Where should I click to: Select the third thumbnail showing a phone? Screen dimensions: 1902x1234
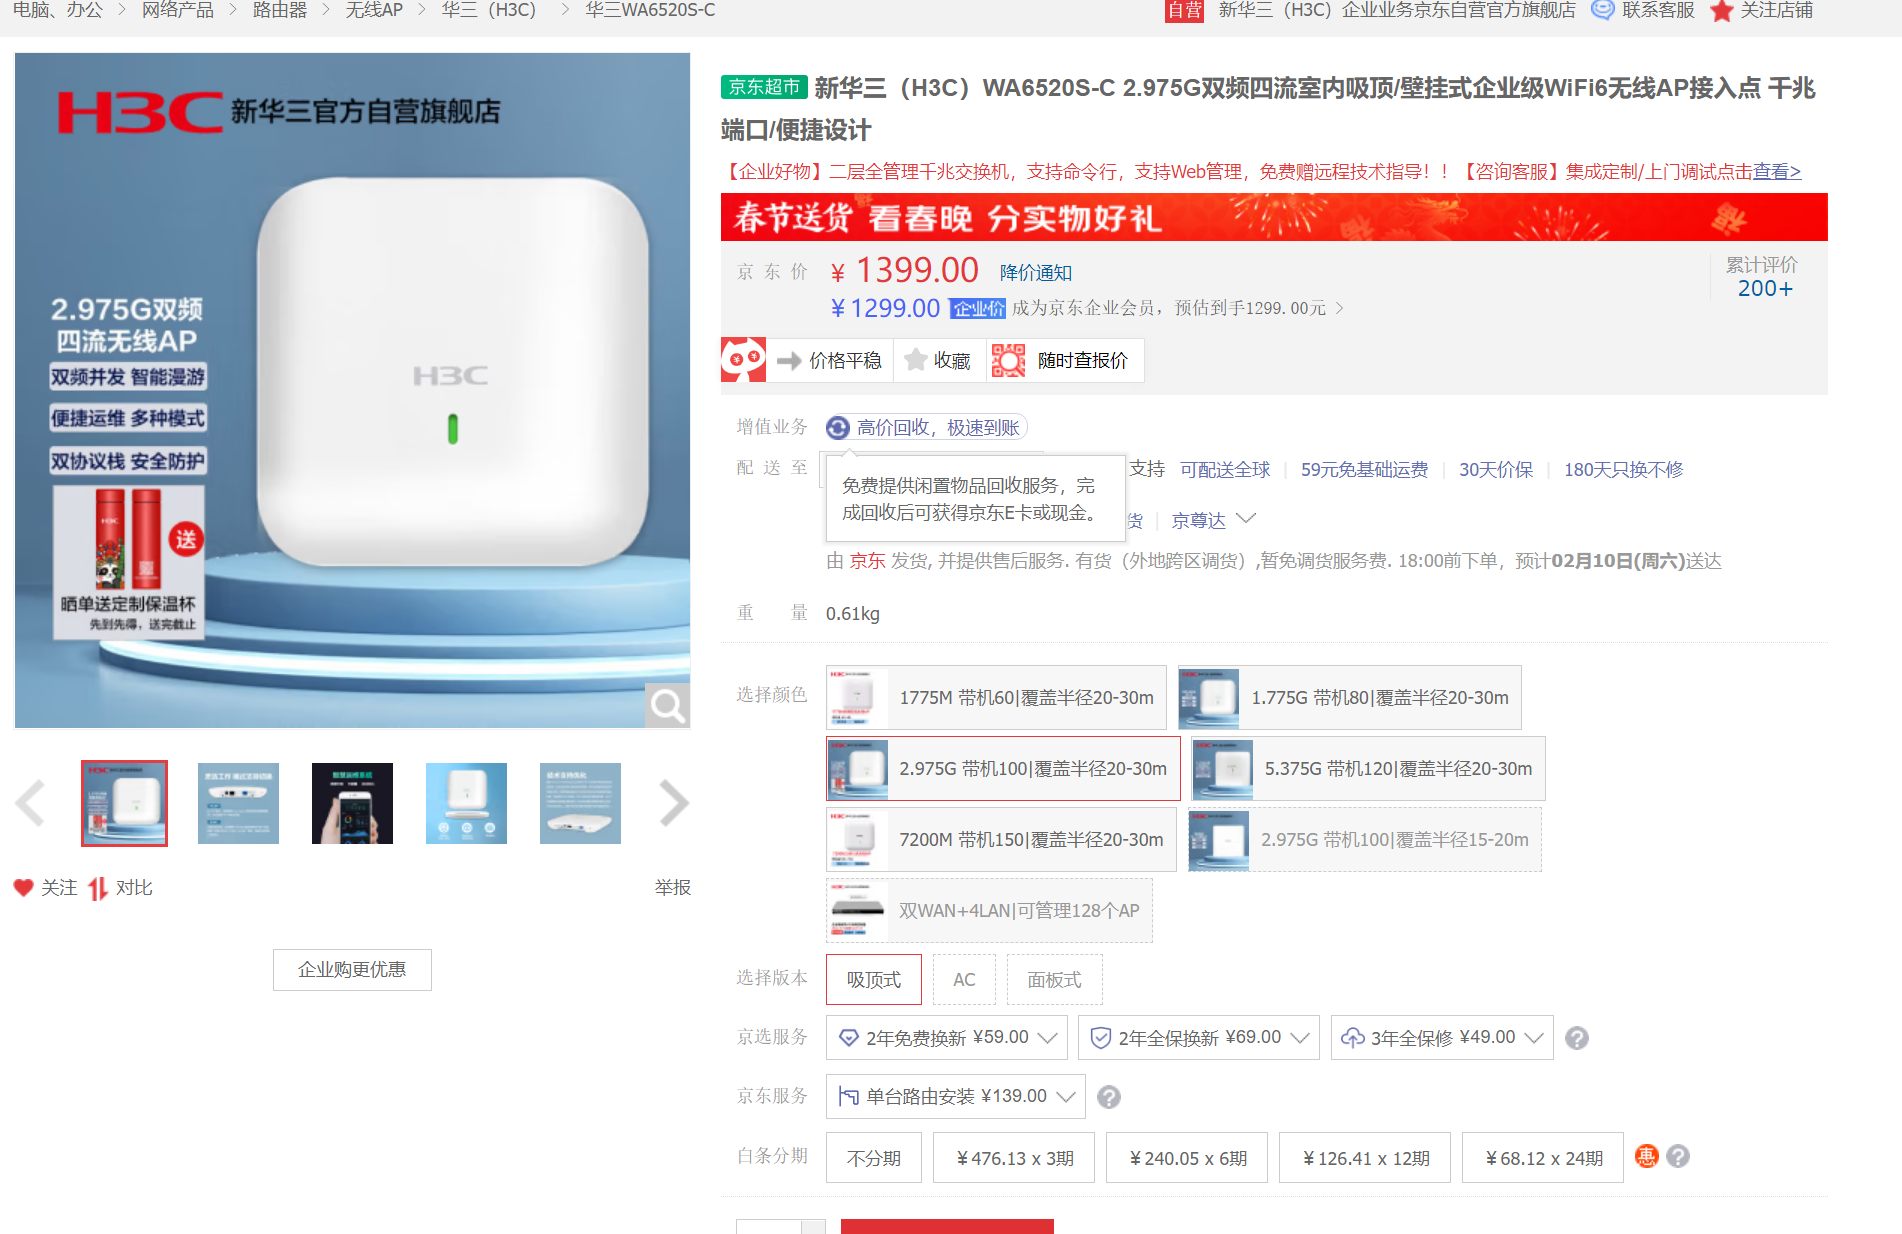352,803
